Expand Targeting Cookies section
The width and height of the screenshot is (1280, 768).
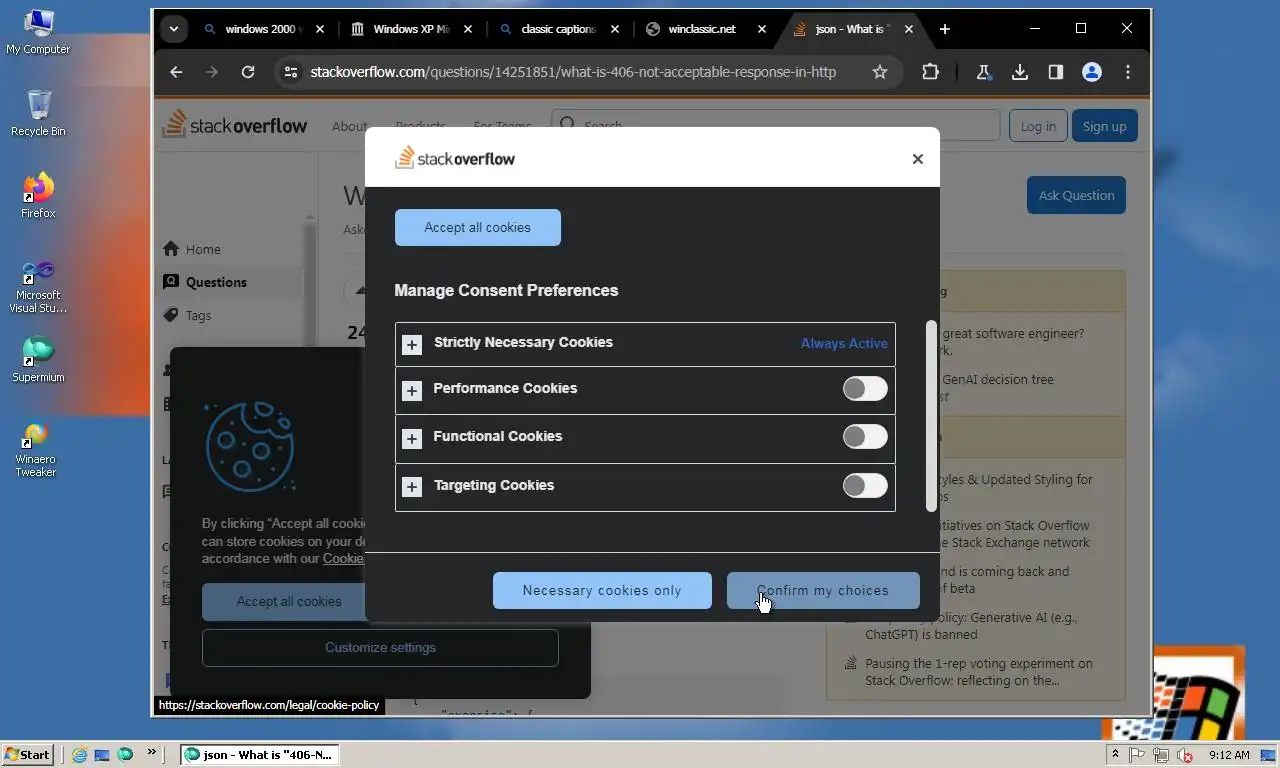[411, 487]
